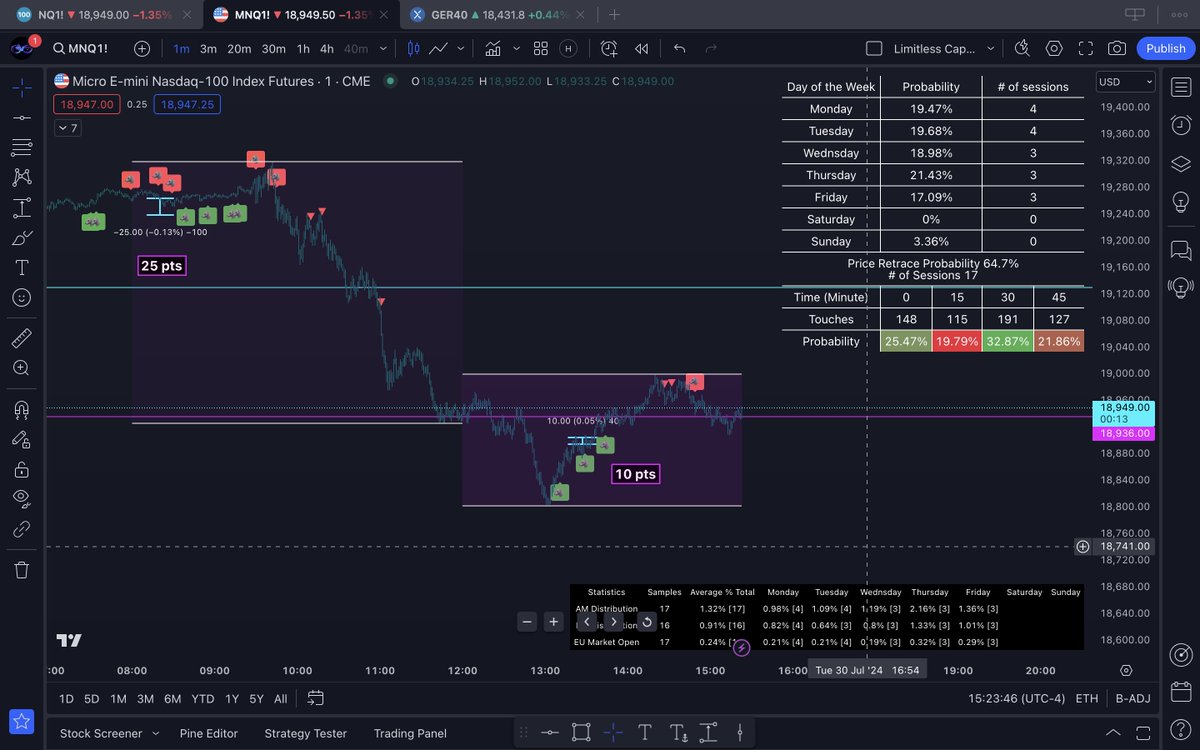This screenshot has height=750, width=1200.
Task: Add symbol with the plus circle icon
Action: click(142, 48)
